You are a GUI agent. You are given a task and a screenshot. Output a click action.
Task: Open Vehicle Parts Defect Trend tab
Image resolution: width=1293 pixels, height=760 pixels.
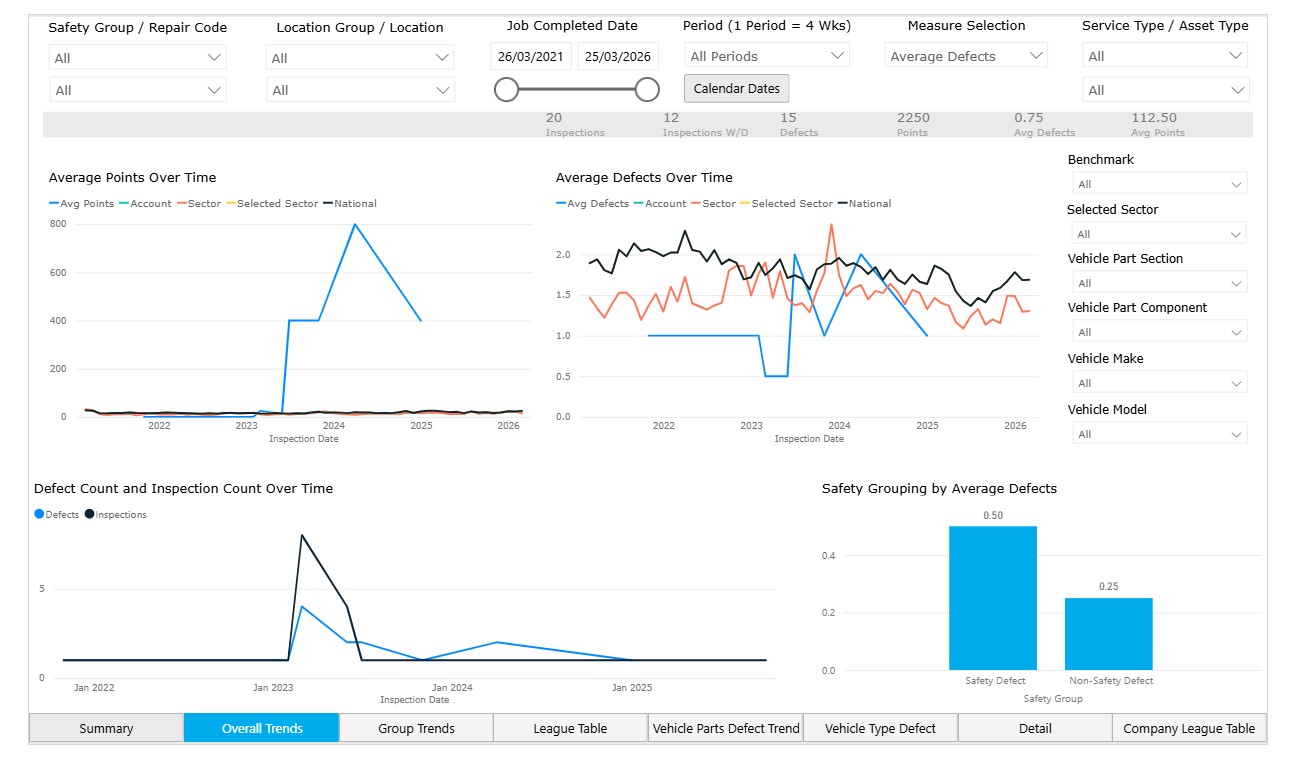pyautogui.click(x=726, y=728)
